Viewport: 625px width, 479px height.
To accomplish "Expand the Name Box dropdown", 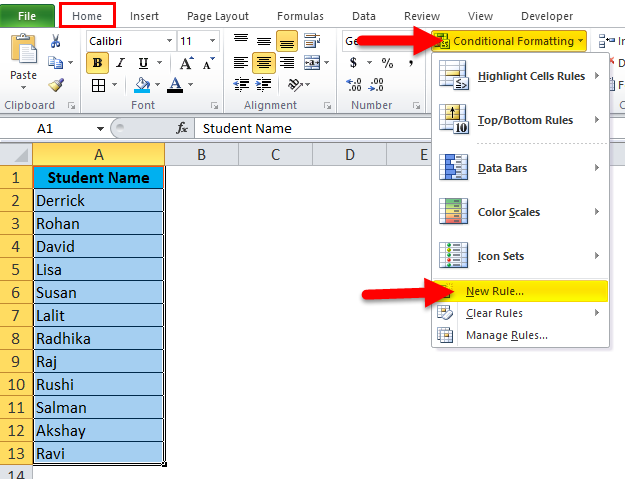I will click(x=100, y=129).
